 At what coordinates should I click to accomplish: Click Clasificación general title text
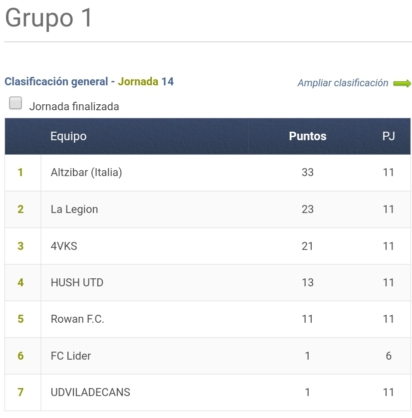(56, 81)
